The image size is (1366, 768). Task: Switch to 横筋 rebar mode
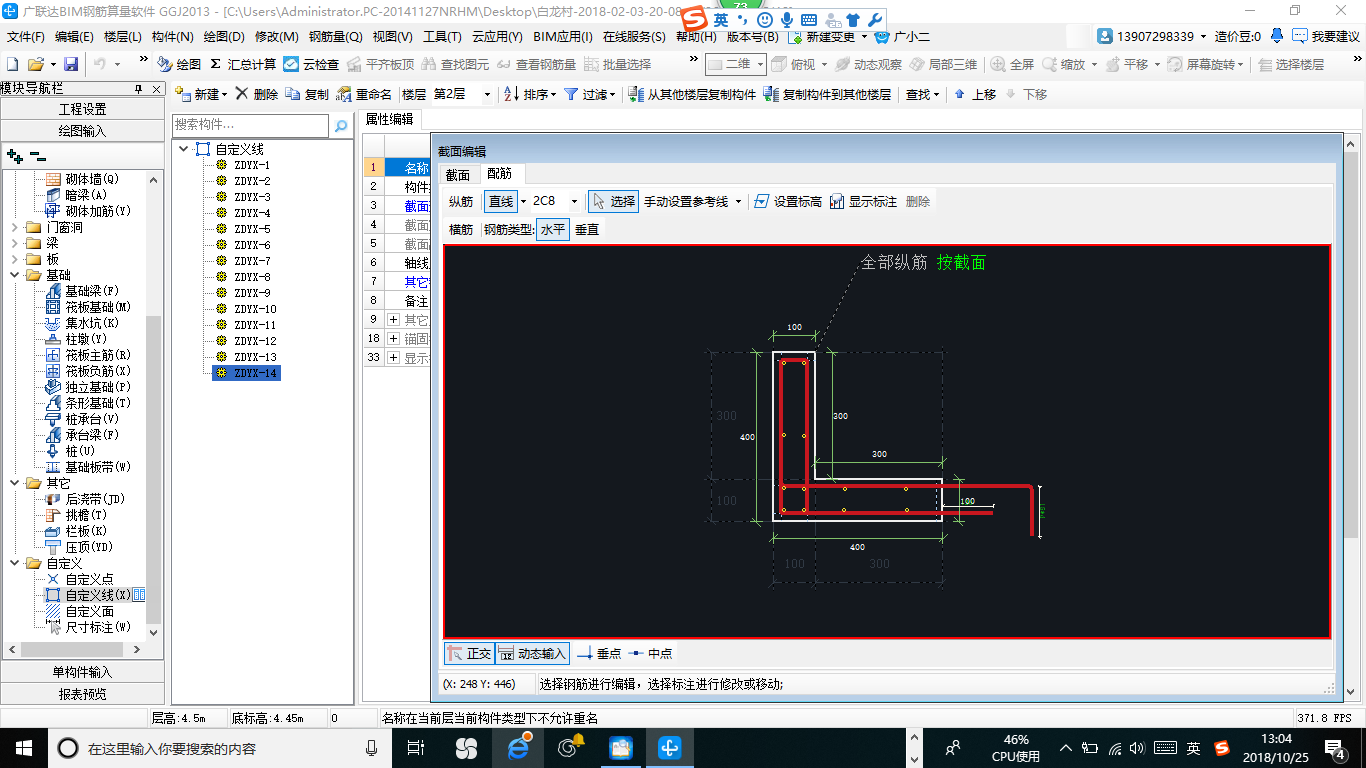pyautogui.click(x=461, y=229)
